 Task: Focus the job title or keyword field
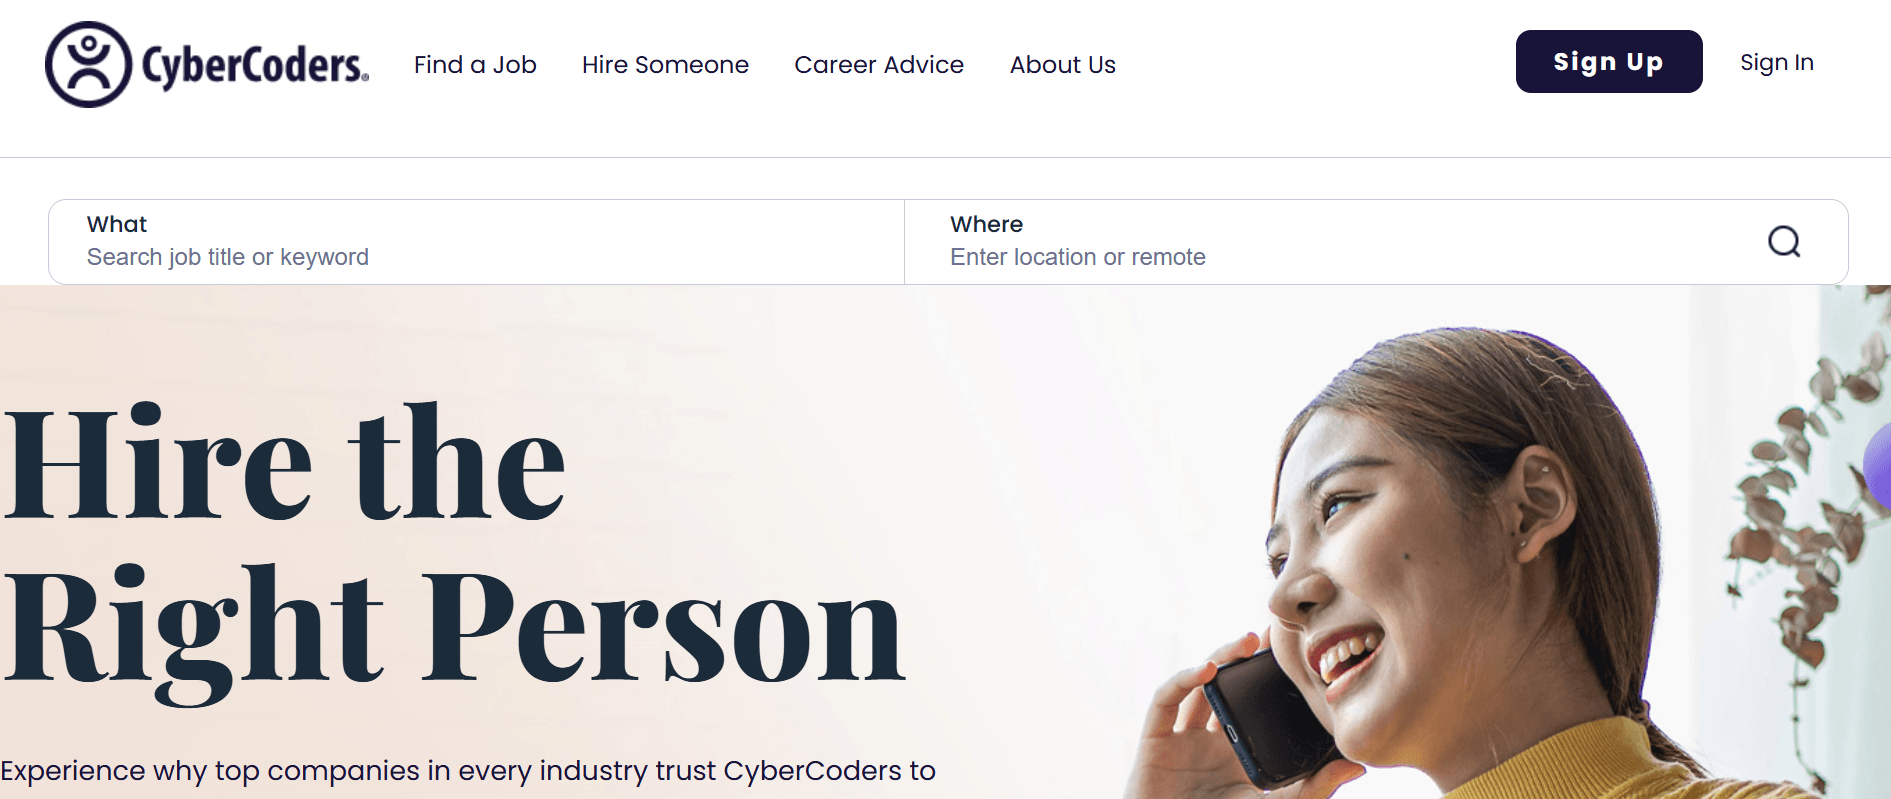click(477, 242)
